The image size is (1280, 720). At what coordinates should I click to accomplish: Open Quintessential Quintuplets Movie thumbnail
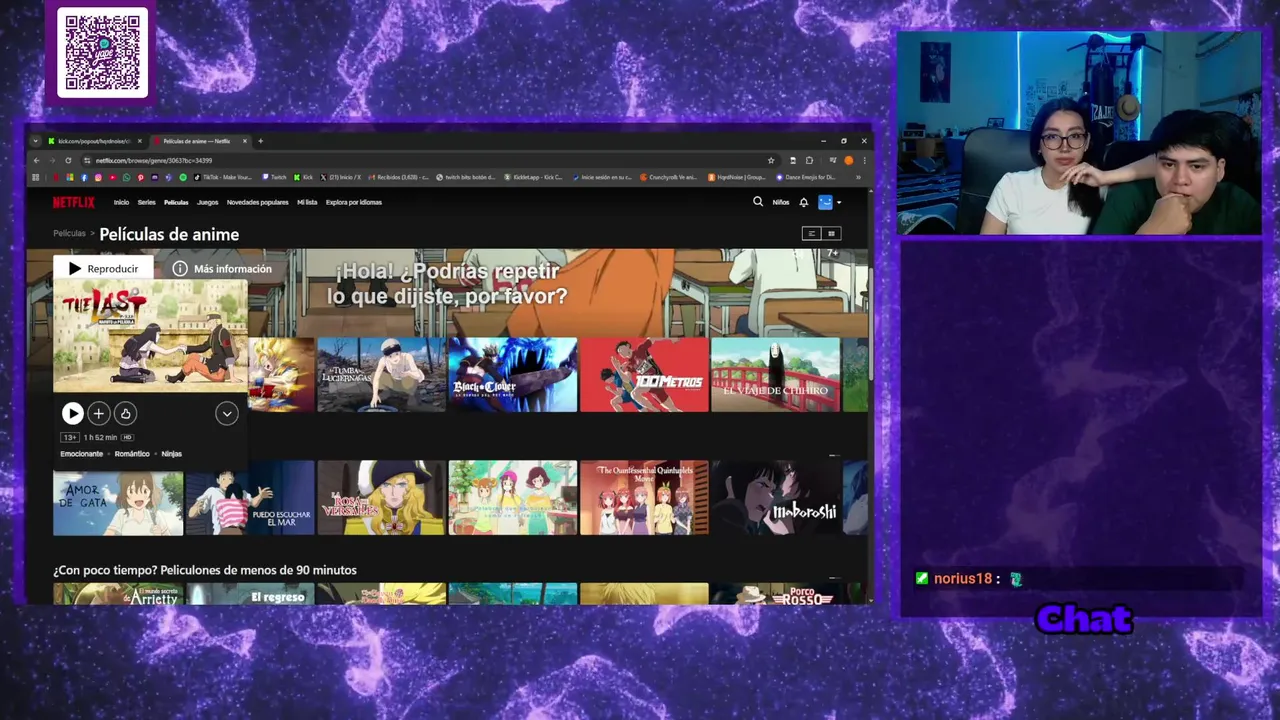coord(644,498)
